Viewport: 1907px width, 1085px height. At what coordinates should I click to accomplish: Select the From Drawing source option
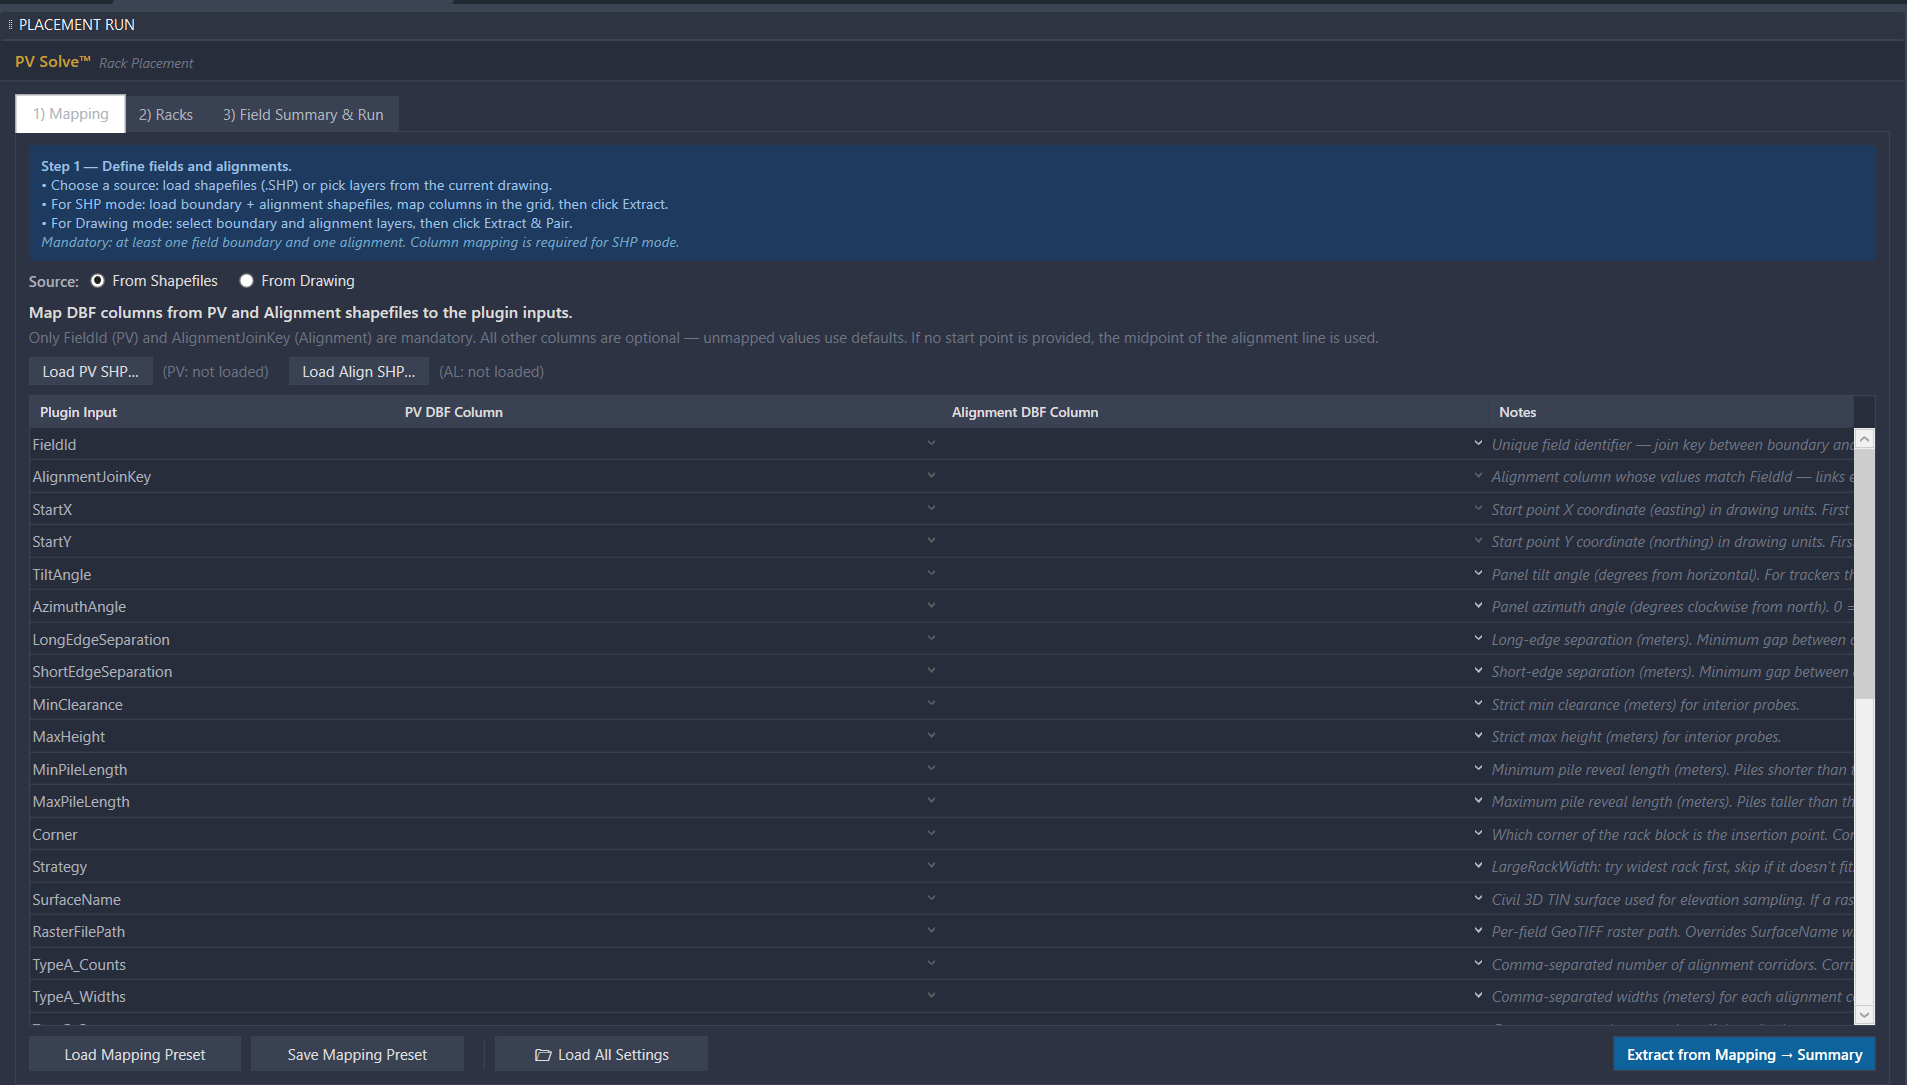[246, 281]
